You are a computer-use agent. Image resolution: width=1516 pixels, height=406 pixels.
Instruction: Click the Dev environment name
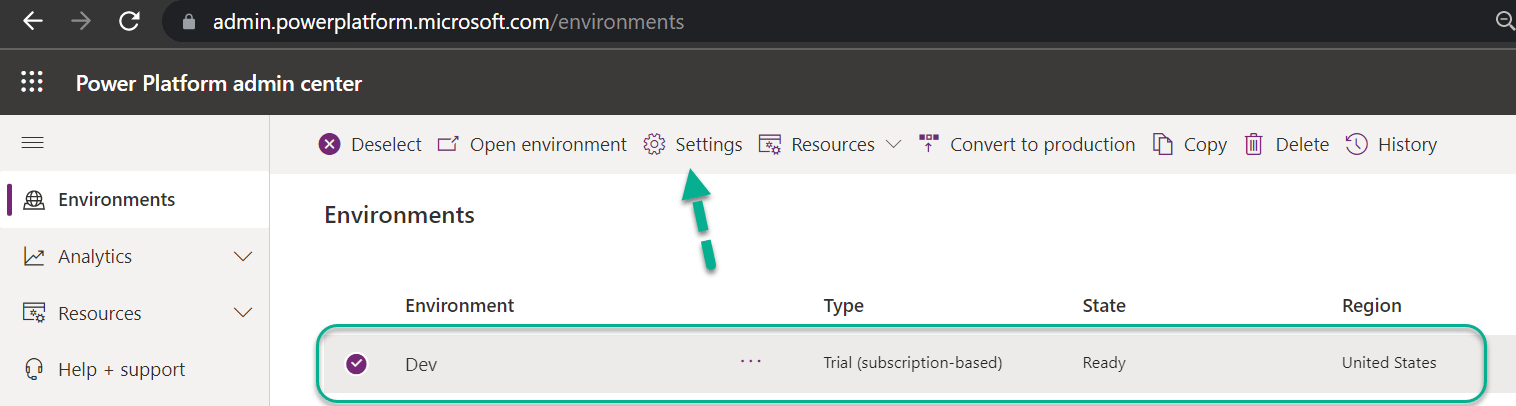coord(421,364)
